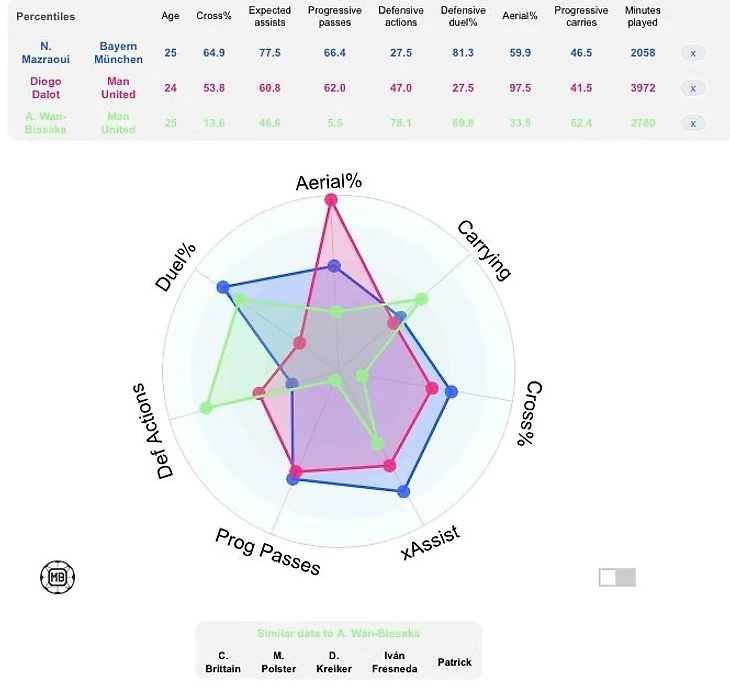Click the Expected assists column header
730x697 pixels.
click(270, 16)
